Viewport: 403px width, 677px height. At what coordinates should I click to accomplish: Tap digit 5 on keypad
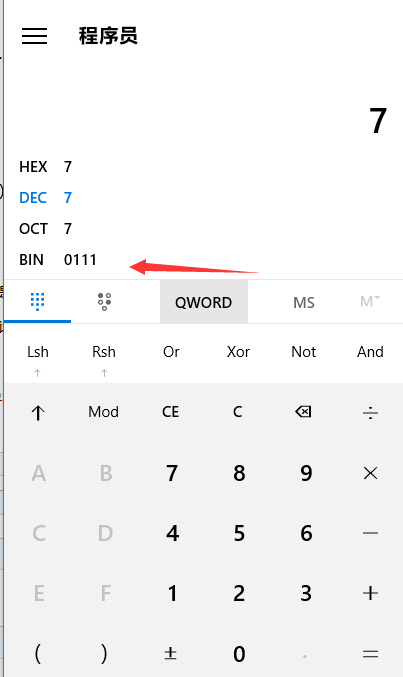pos(239,533)
